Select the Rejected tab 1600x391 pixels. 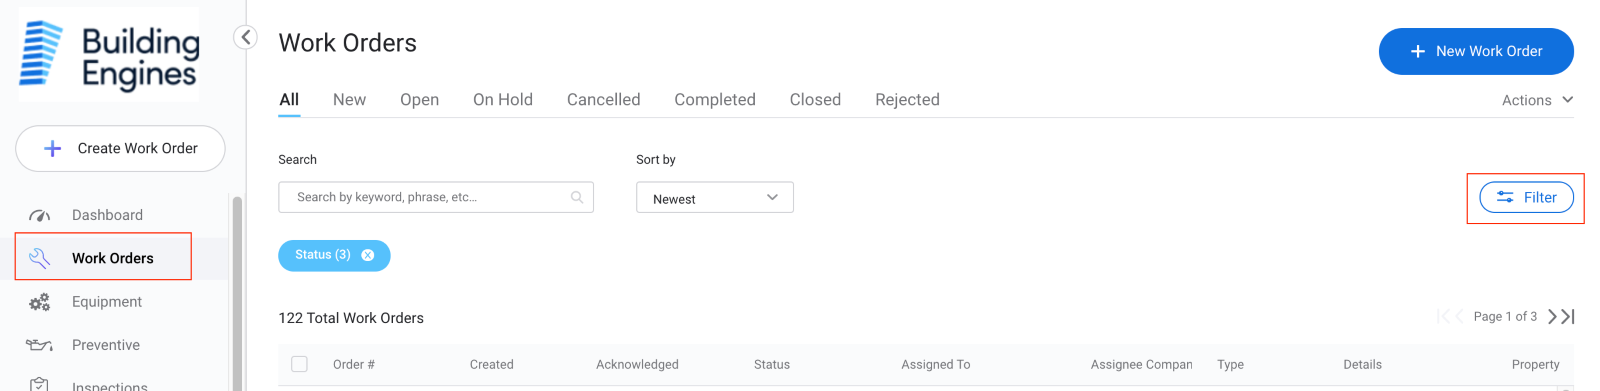[x=907, y=100]
